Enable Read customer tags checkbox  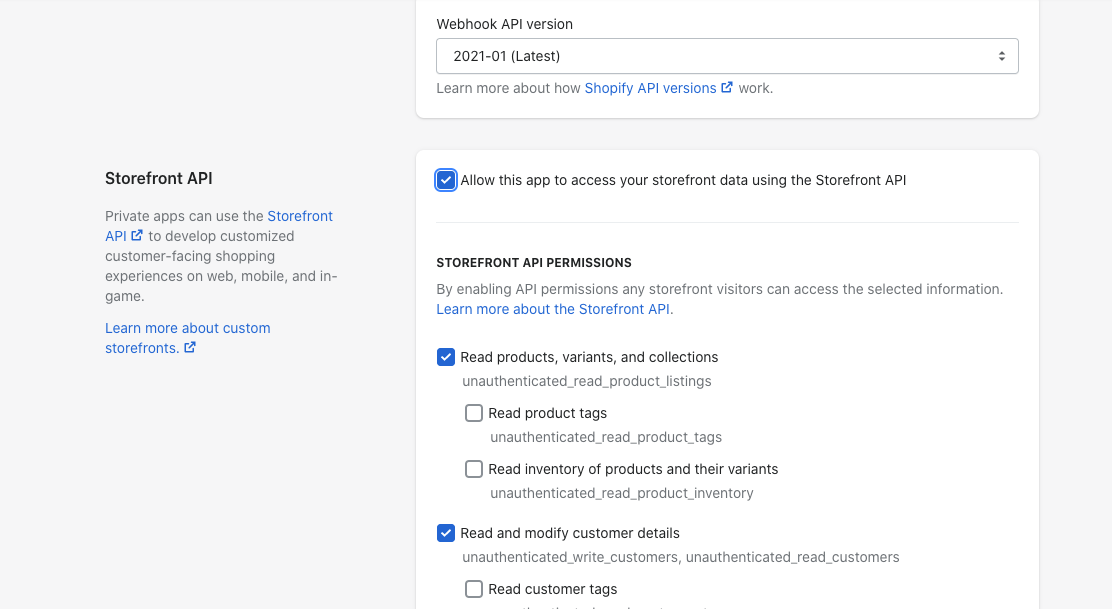tap(474, 589)
